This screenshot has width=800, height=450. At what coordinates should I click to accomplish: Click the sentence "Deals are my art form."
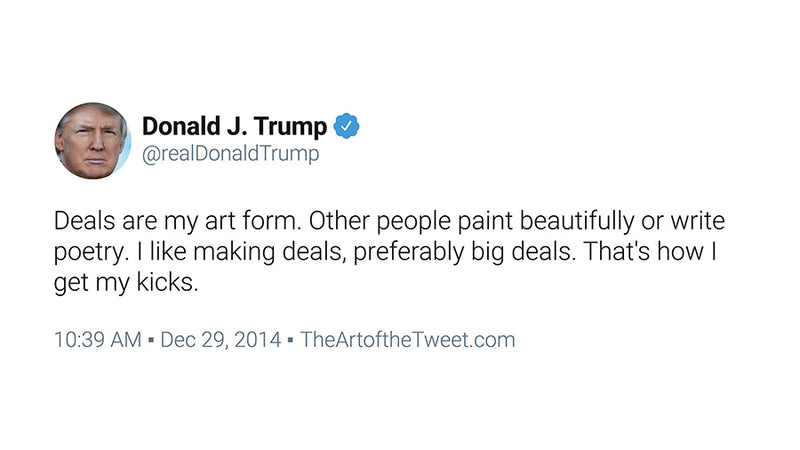click(148, 220)
